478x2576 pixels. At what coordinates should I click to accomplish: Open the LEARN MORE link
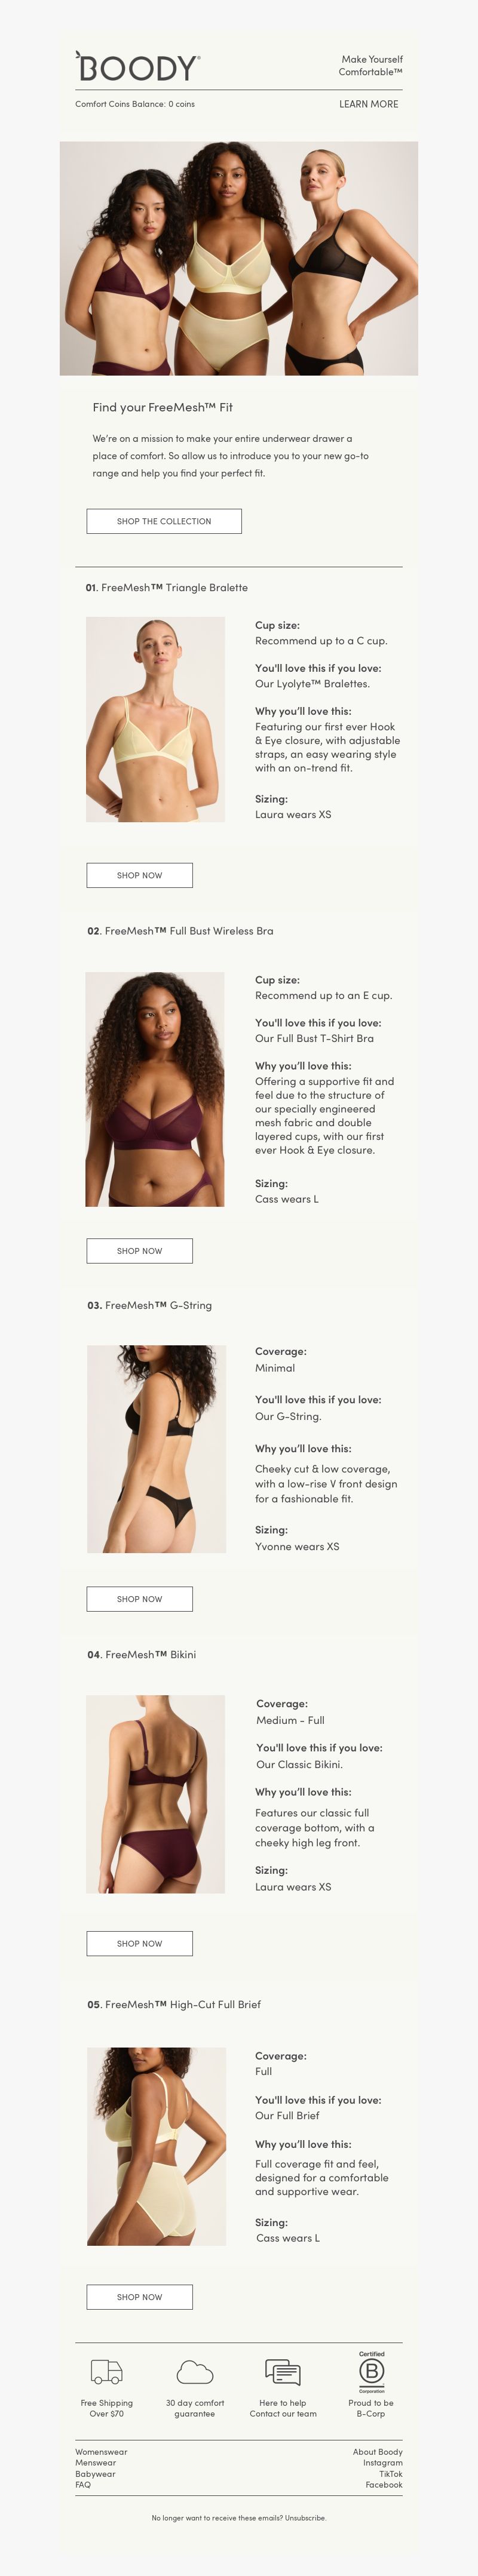pos(368,104)
